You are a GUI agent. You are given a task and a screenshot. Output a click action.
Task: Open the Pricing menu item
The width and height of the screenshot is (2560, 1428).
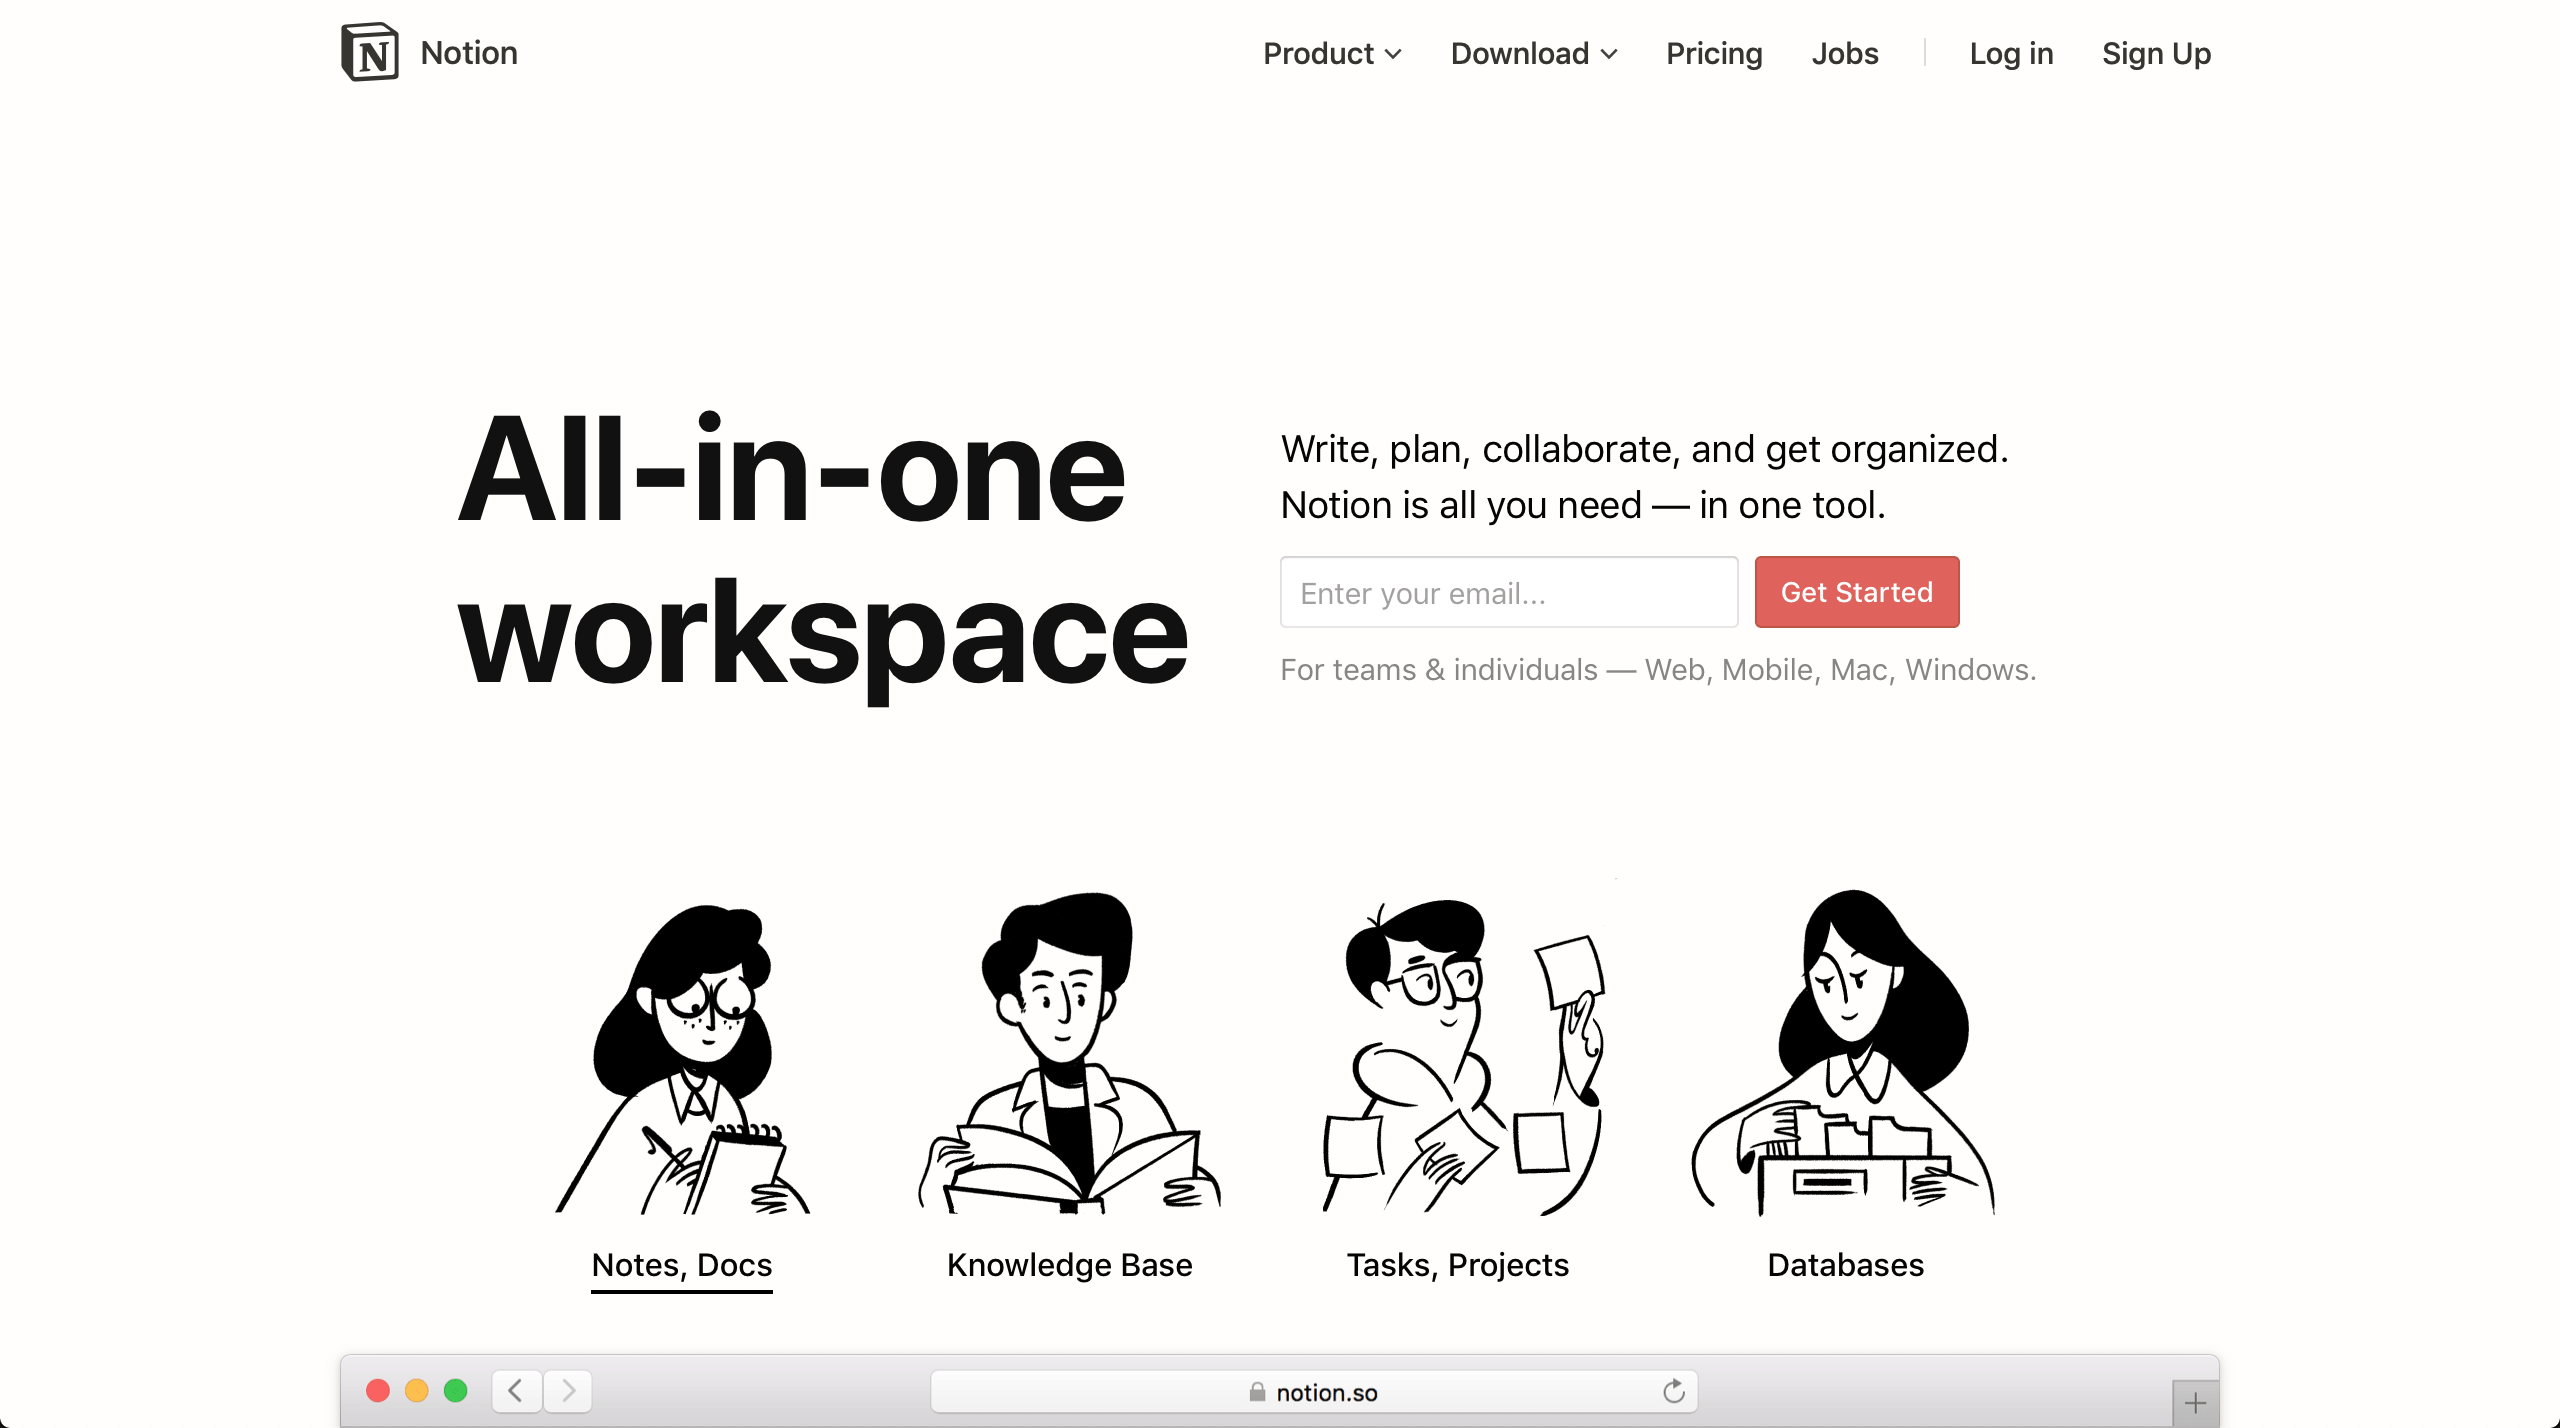1714,53
